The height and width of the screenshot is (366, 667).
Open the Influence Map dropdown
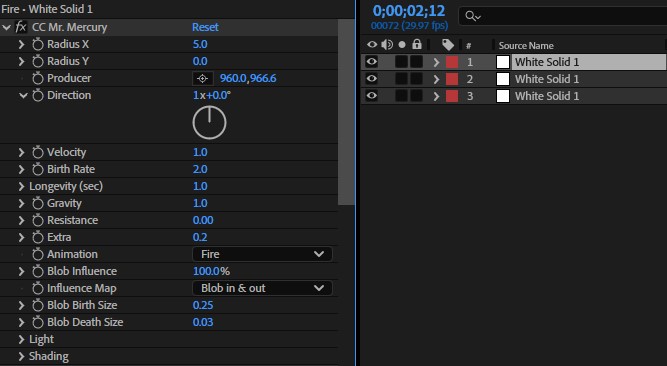(x=262, y=289)
